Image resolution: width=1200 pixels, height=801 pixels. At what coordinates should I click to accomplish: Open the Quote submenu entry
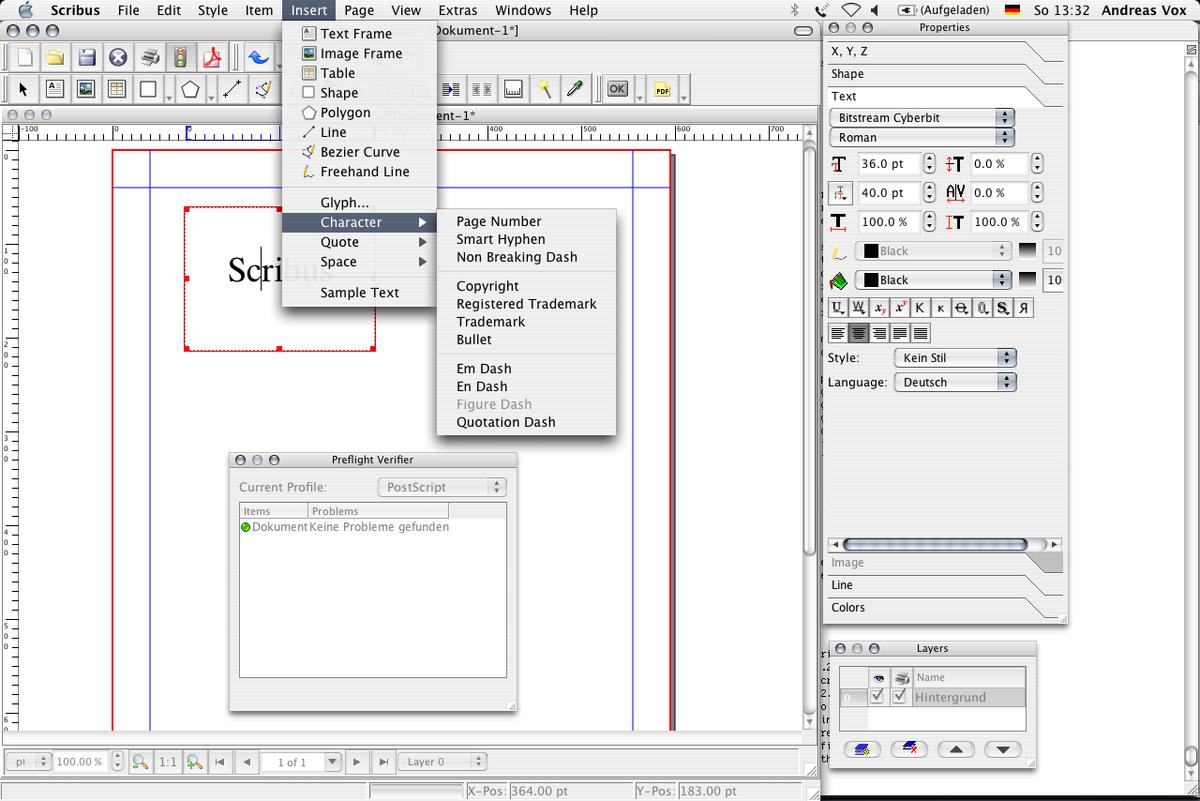[x=359, y=242]
